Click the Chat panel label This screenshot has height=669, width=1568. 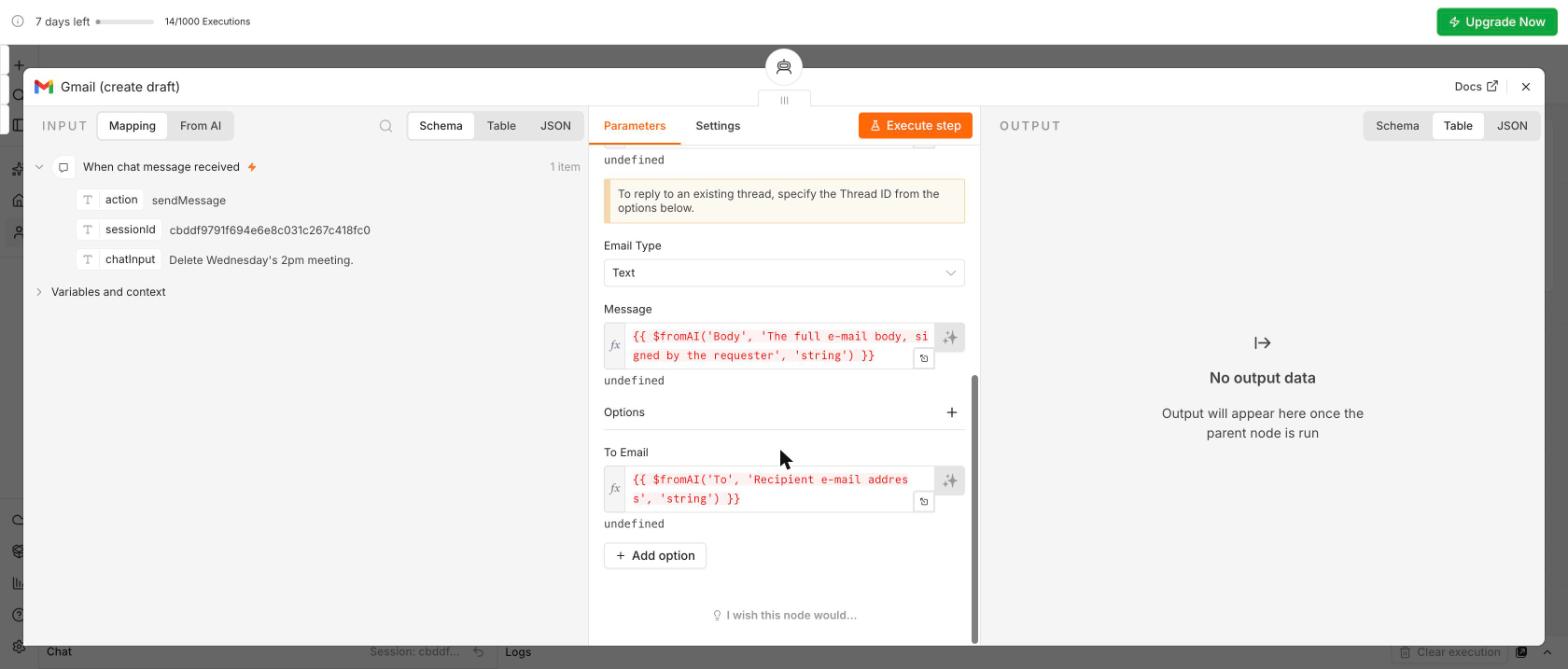(x=59, y=652)
